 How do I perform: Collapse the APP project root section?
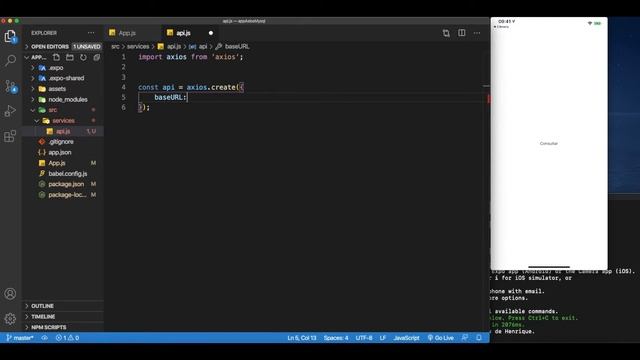(39, 58)
